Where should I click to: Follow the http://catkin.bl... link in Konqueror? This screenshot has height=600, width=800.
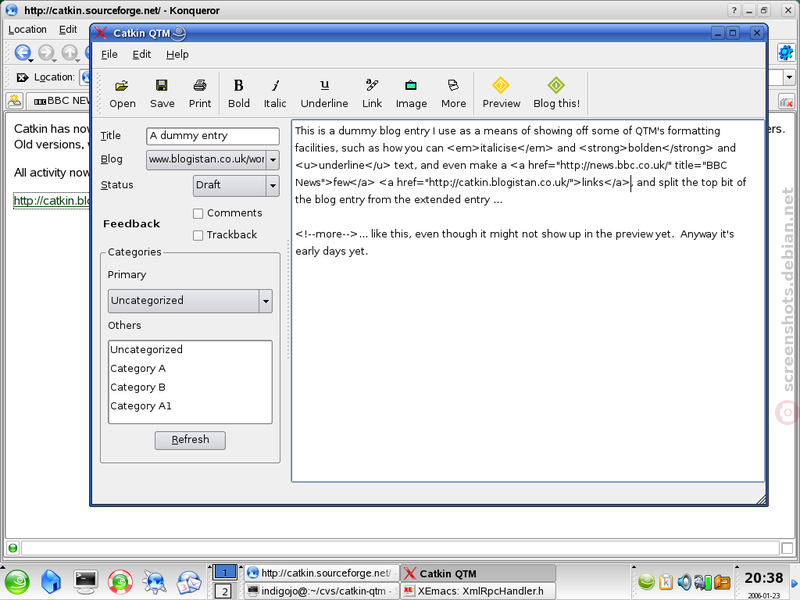pos(52,201)
